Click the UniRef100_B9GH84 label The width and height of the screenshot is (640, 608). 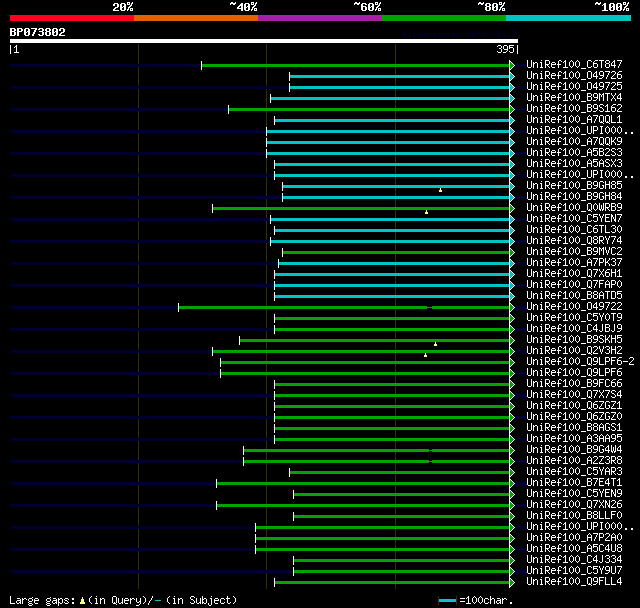point(574,197)
